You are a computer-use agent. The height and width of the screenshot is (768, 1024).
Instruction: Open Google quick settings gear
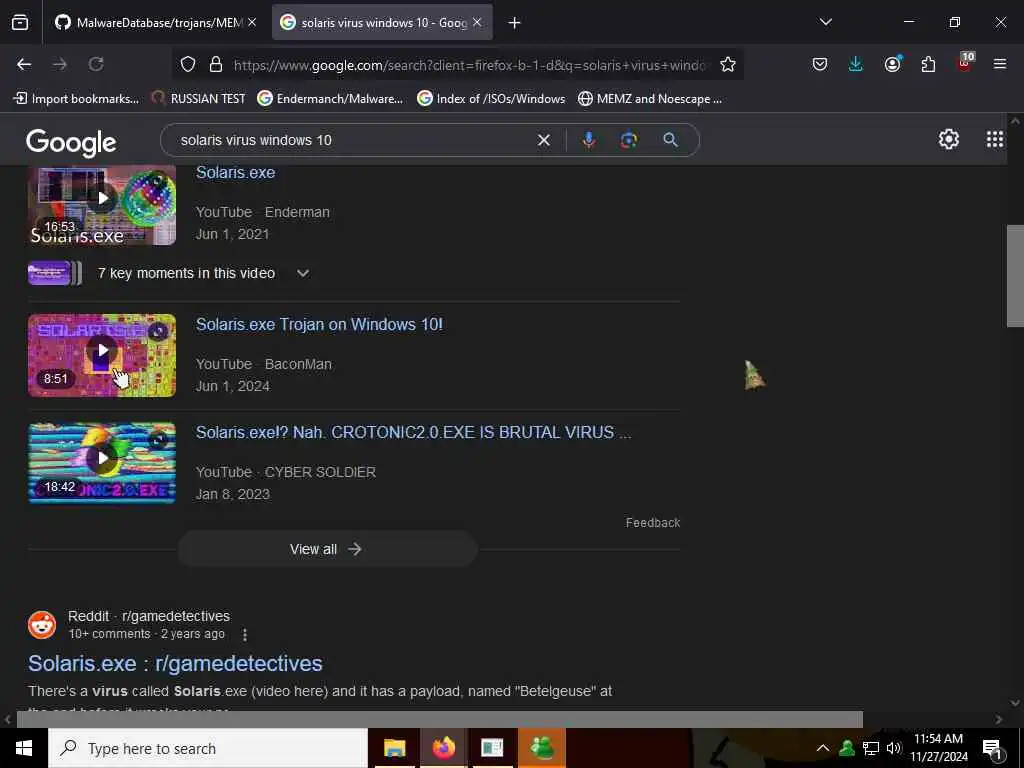tap(949, 139)
